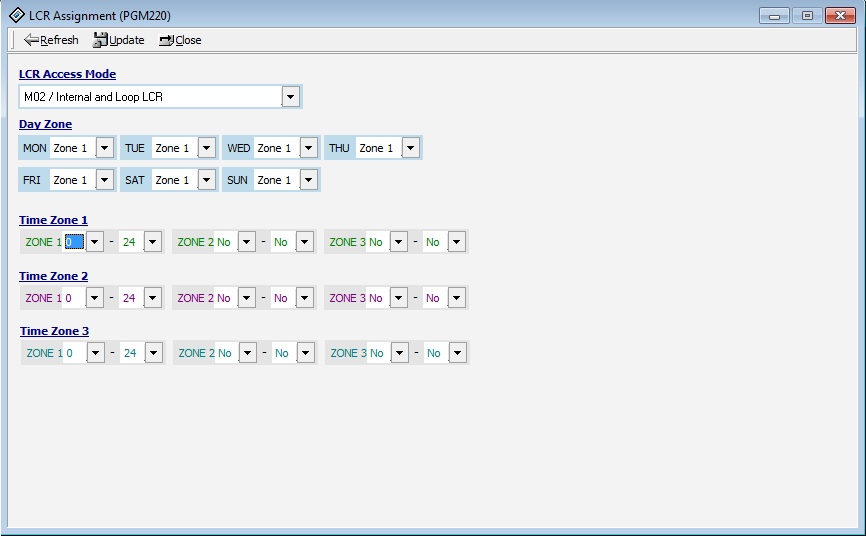This screenshot has height=536, width=866.
Task: Open the THU day zone dropdown
Action: [x=410, y=148]
